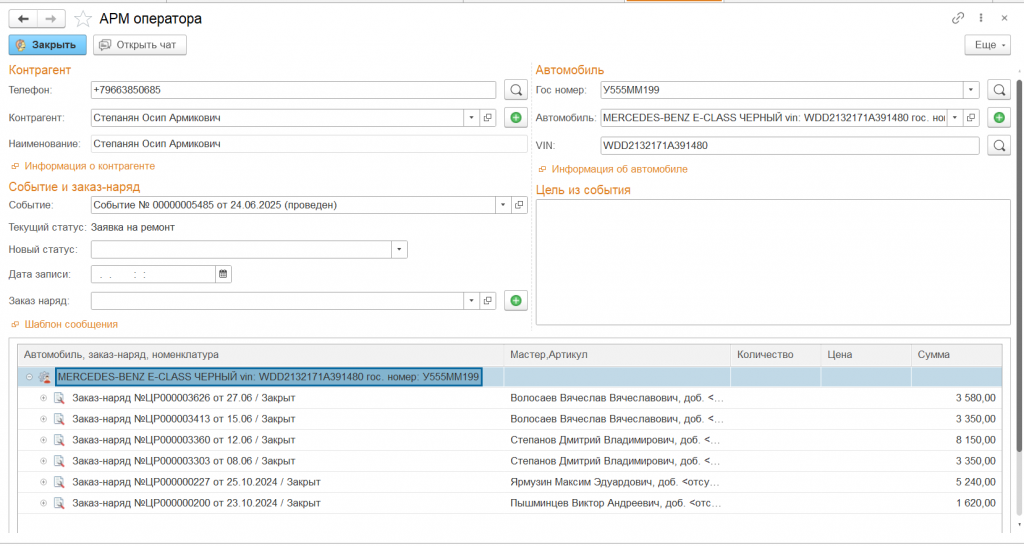Open the Новый статус dropdown
This screenshot has width=1024, height=546.
tap(400, 249)
